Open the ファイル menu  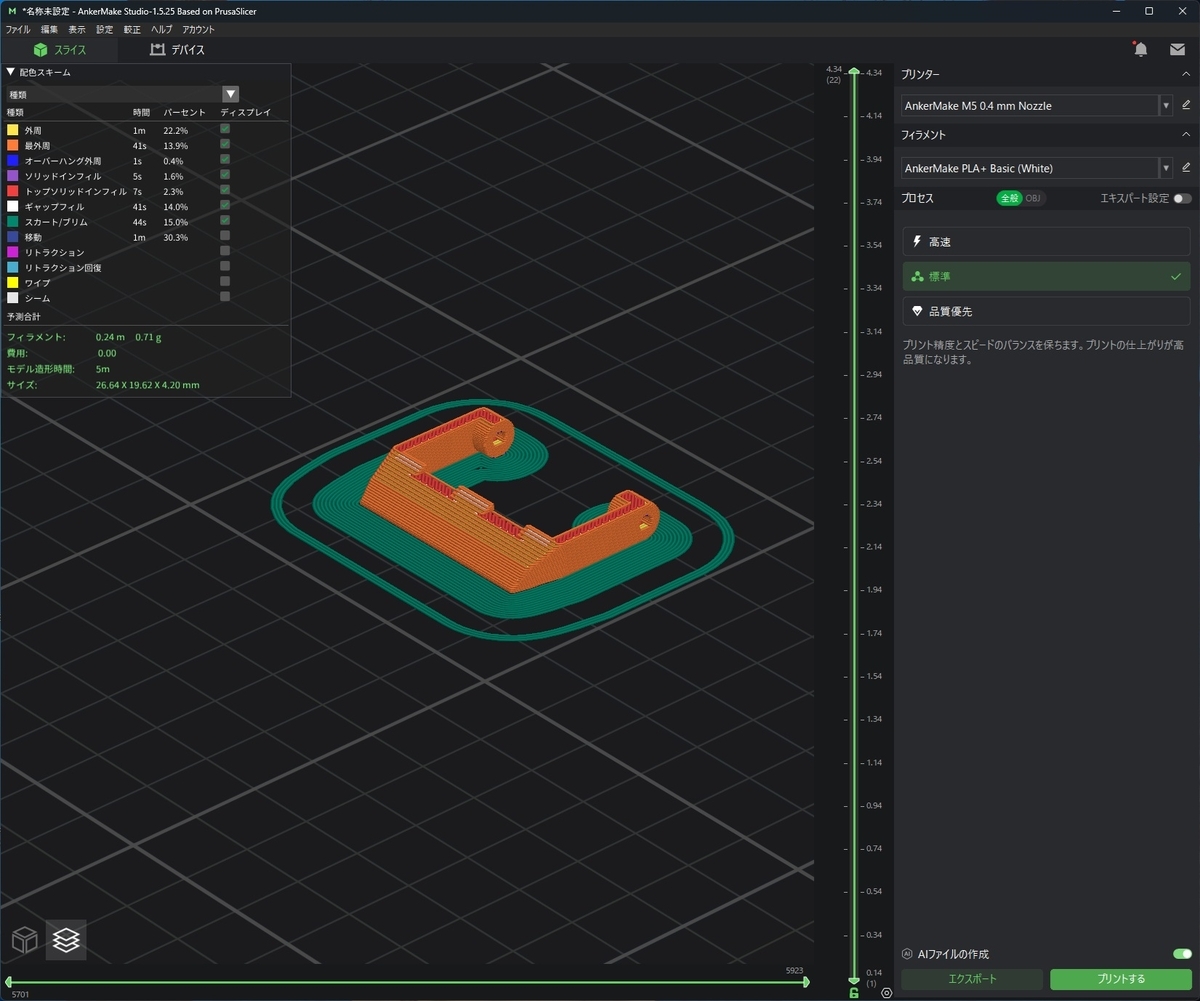coord(18,30)
